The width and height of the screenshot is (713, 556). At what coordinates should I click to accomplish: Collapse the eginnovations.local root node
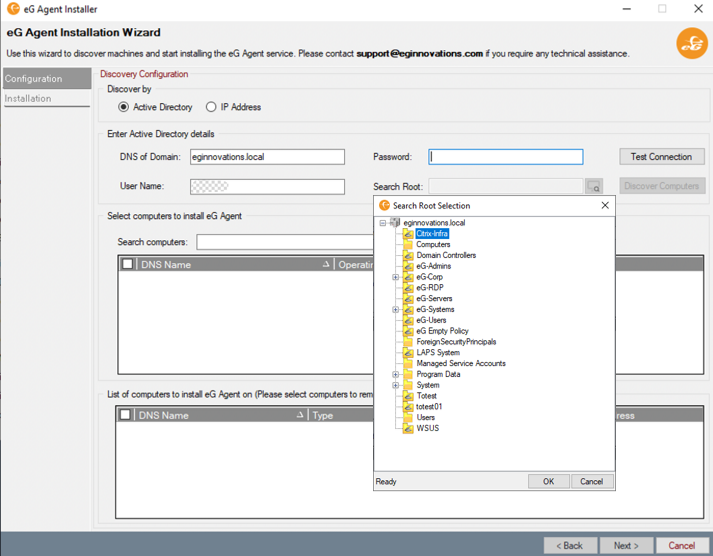pos(383,223)
